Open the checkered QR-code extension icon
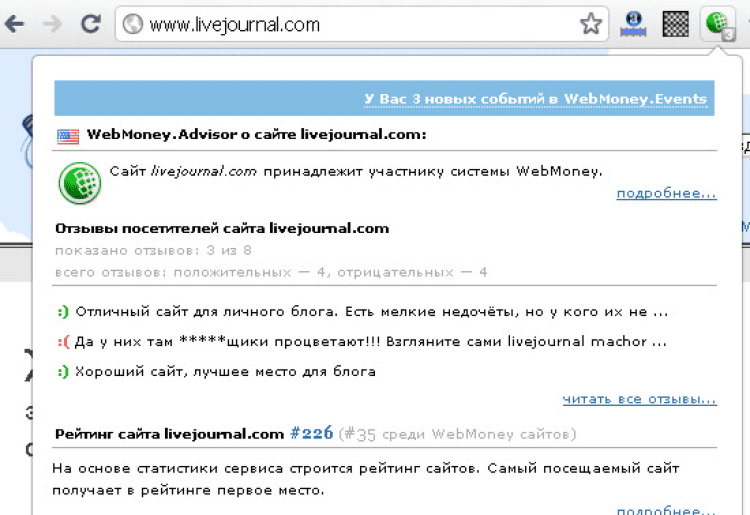Image resolution: width=750 pixels, height=515 pixels. pos(675,24)
